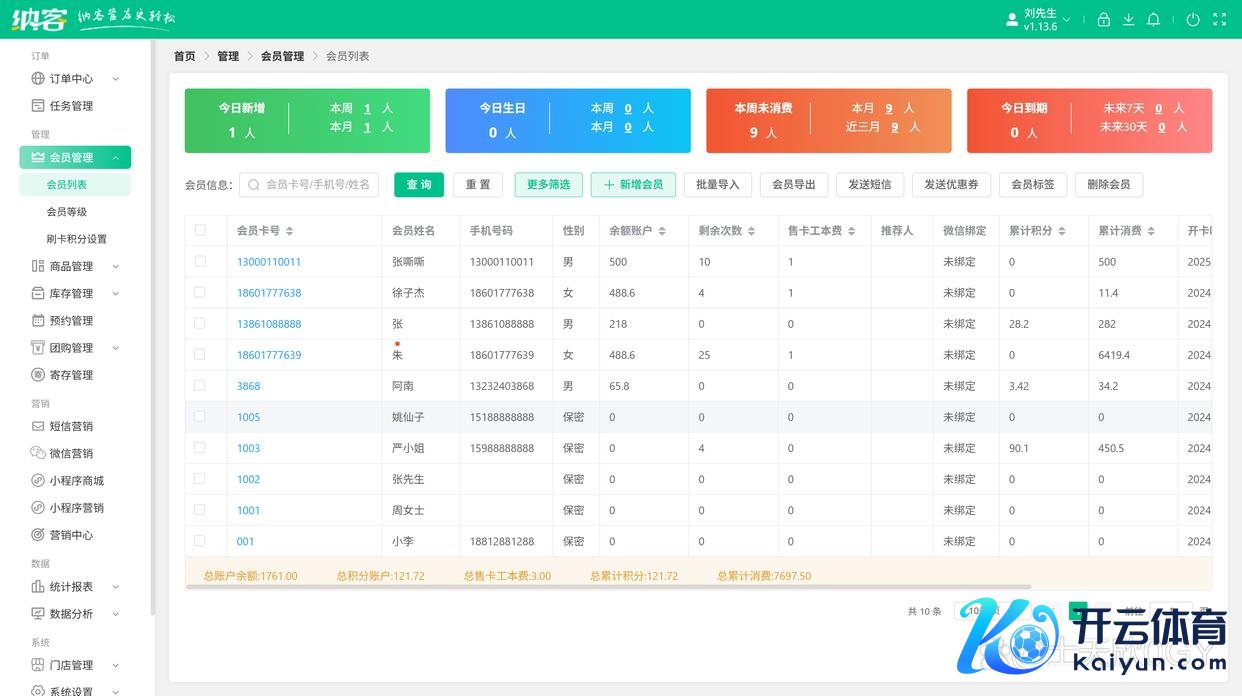
Task: Select checkbox for member 张嘶嘶
Action: [x=200, y=261]
